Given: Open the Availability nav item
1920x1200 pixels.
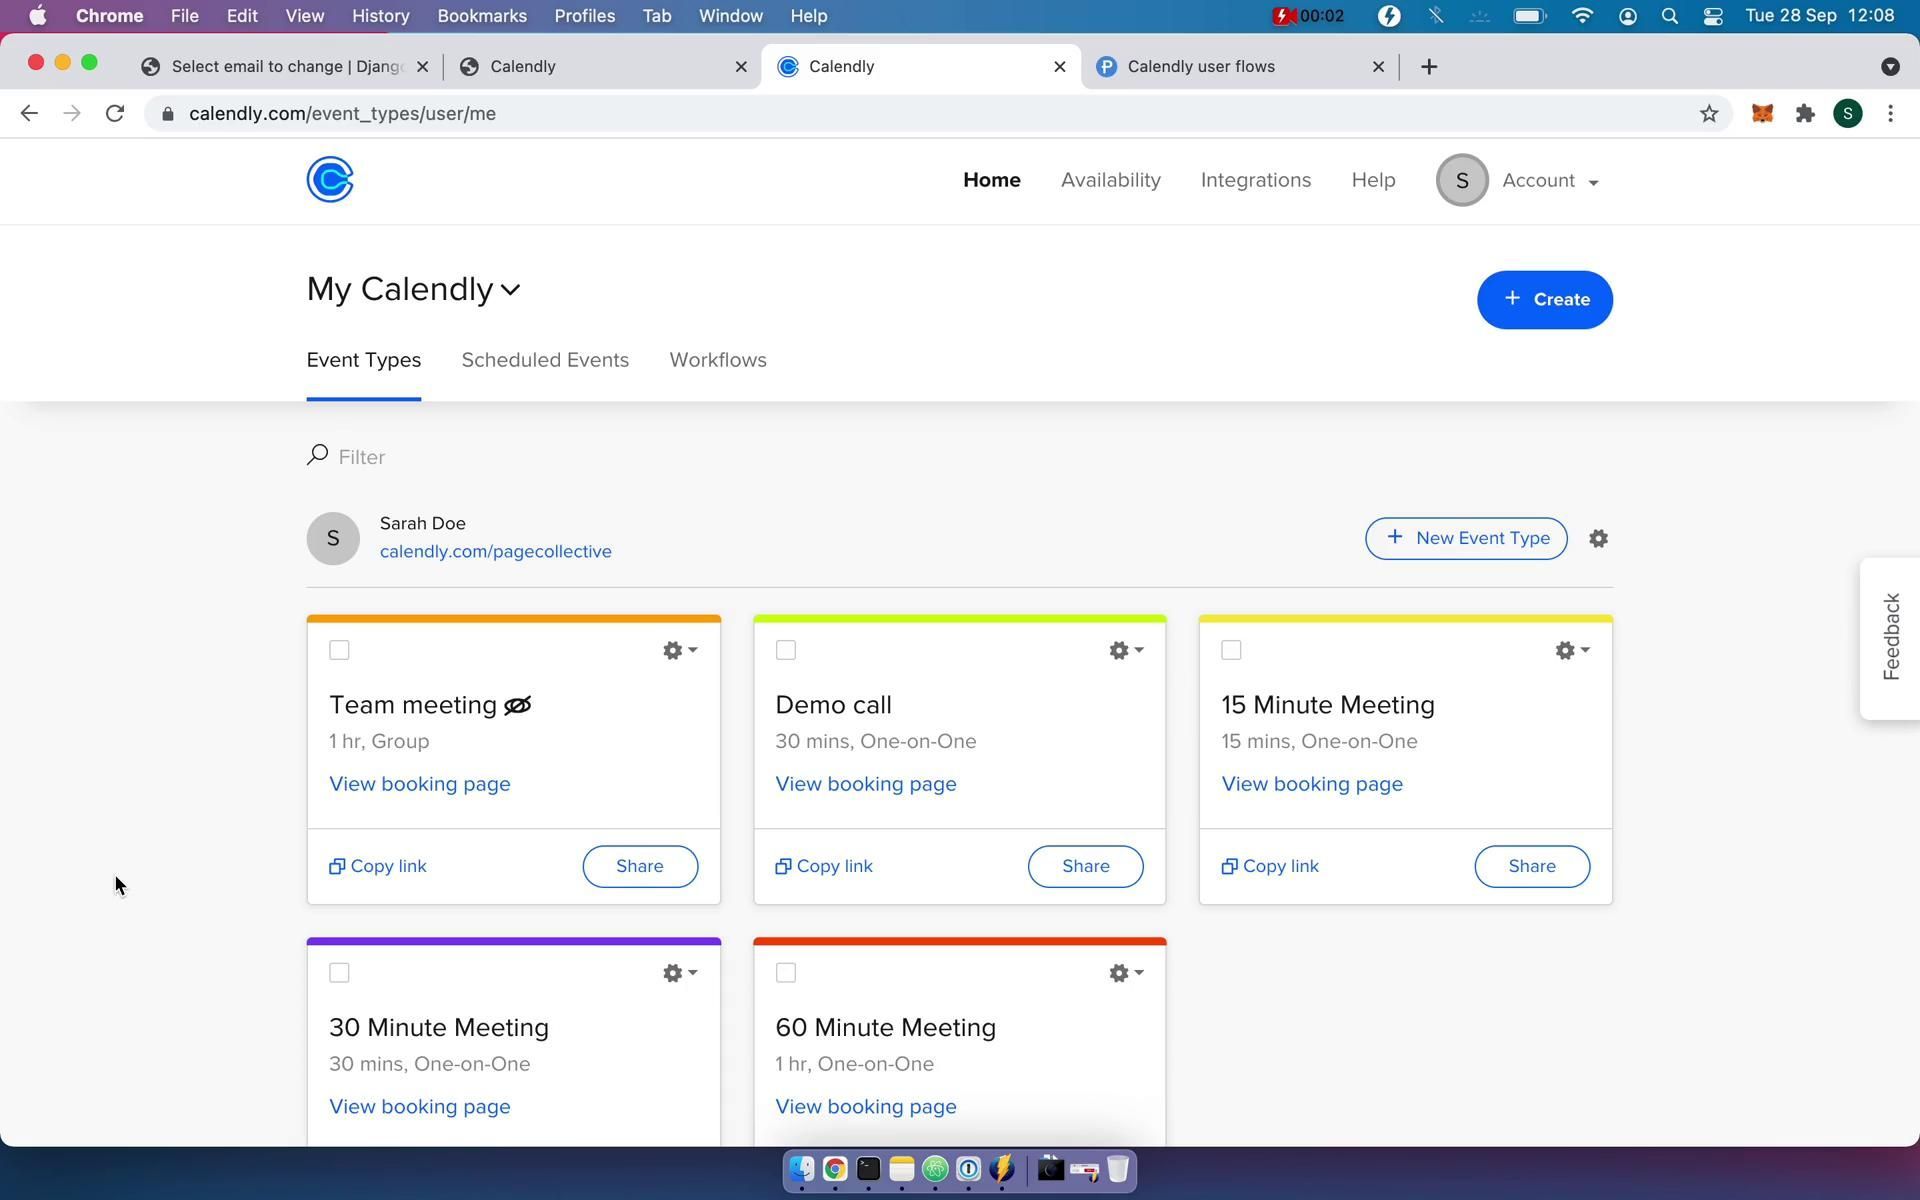Looking at the screenshot, I should [x=1110, y=181].
